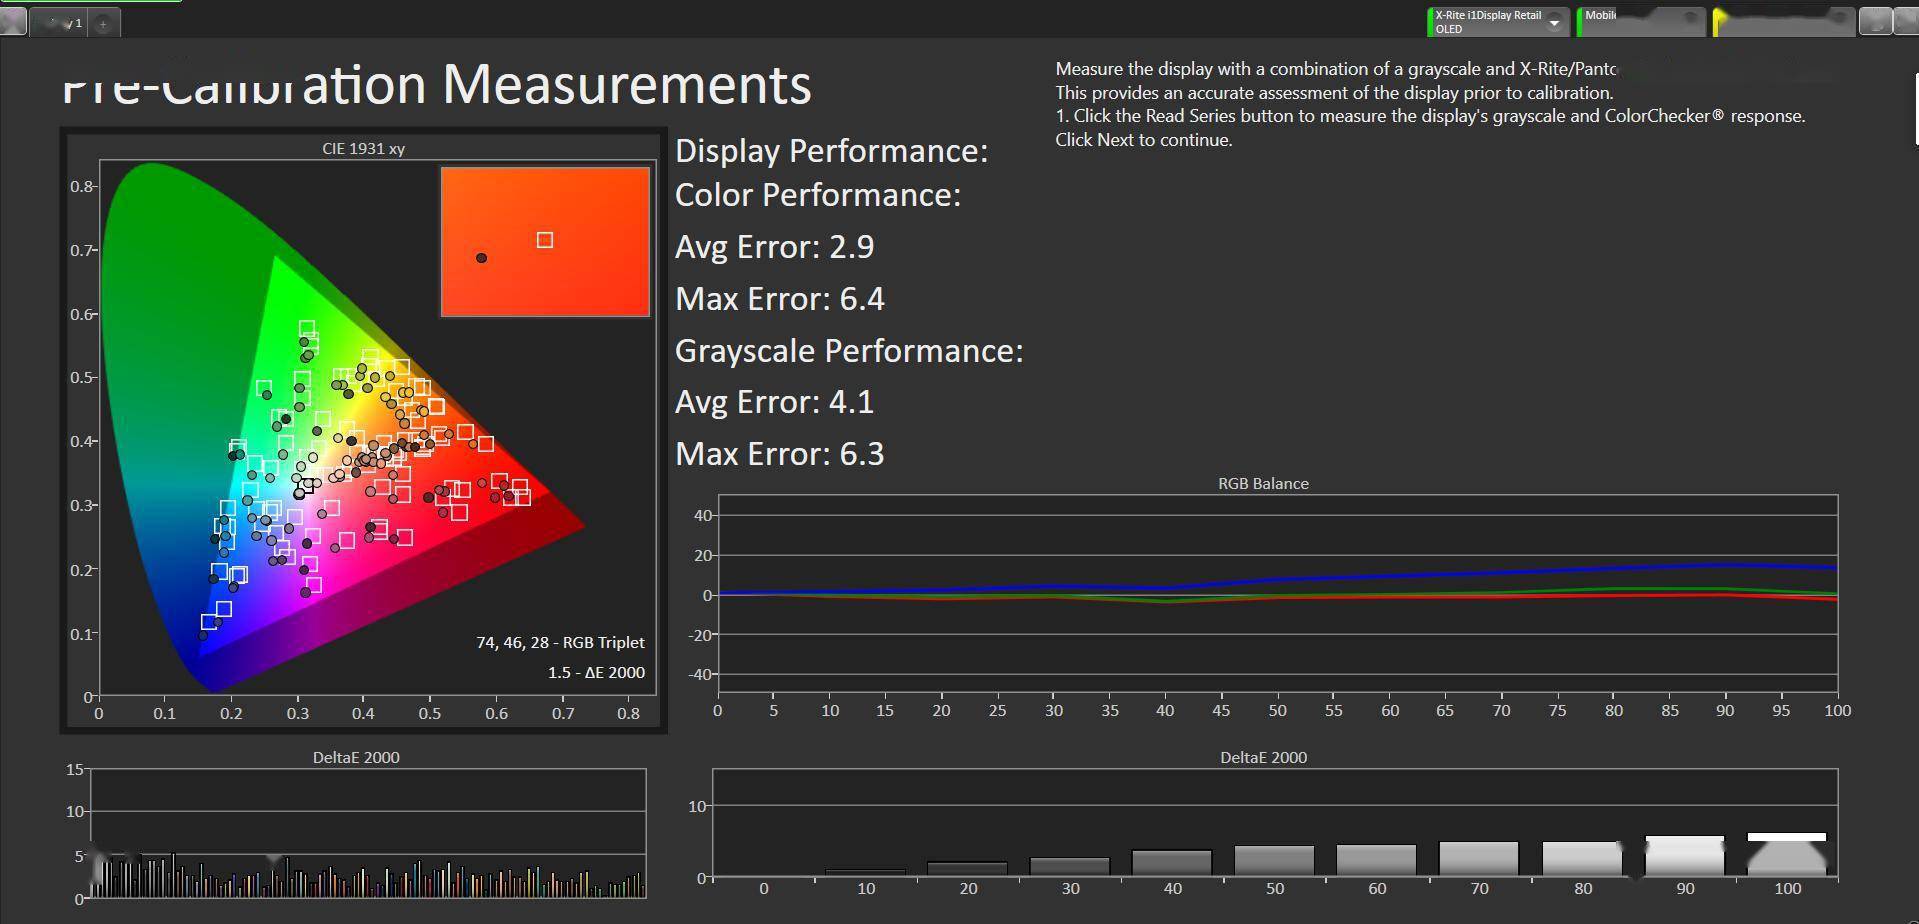This screenshot has width=1919, height=924.
Task: Click the white target square in orange swatch
Action: click(545, 240)
